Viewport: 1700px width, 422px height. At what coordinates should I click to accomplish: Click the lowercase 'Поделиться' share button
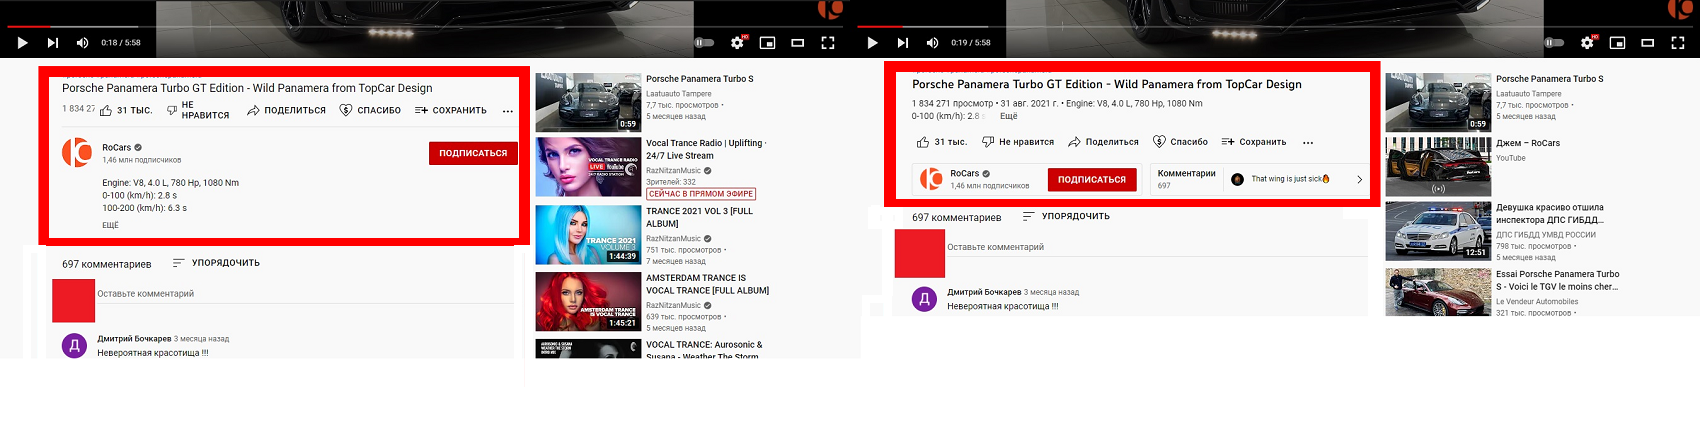(1103, 142)
